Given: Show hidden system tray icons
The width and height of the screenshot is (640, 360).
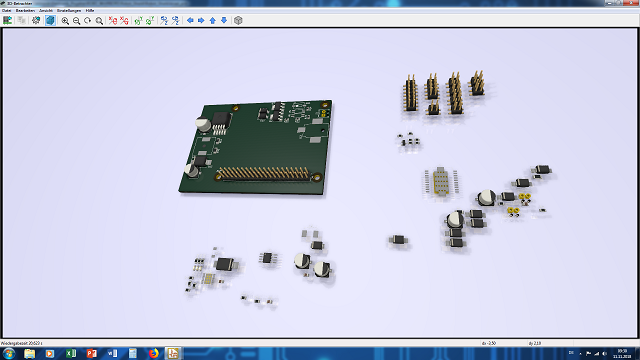Looking at the screenshot, I should [580, 353].
